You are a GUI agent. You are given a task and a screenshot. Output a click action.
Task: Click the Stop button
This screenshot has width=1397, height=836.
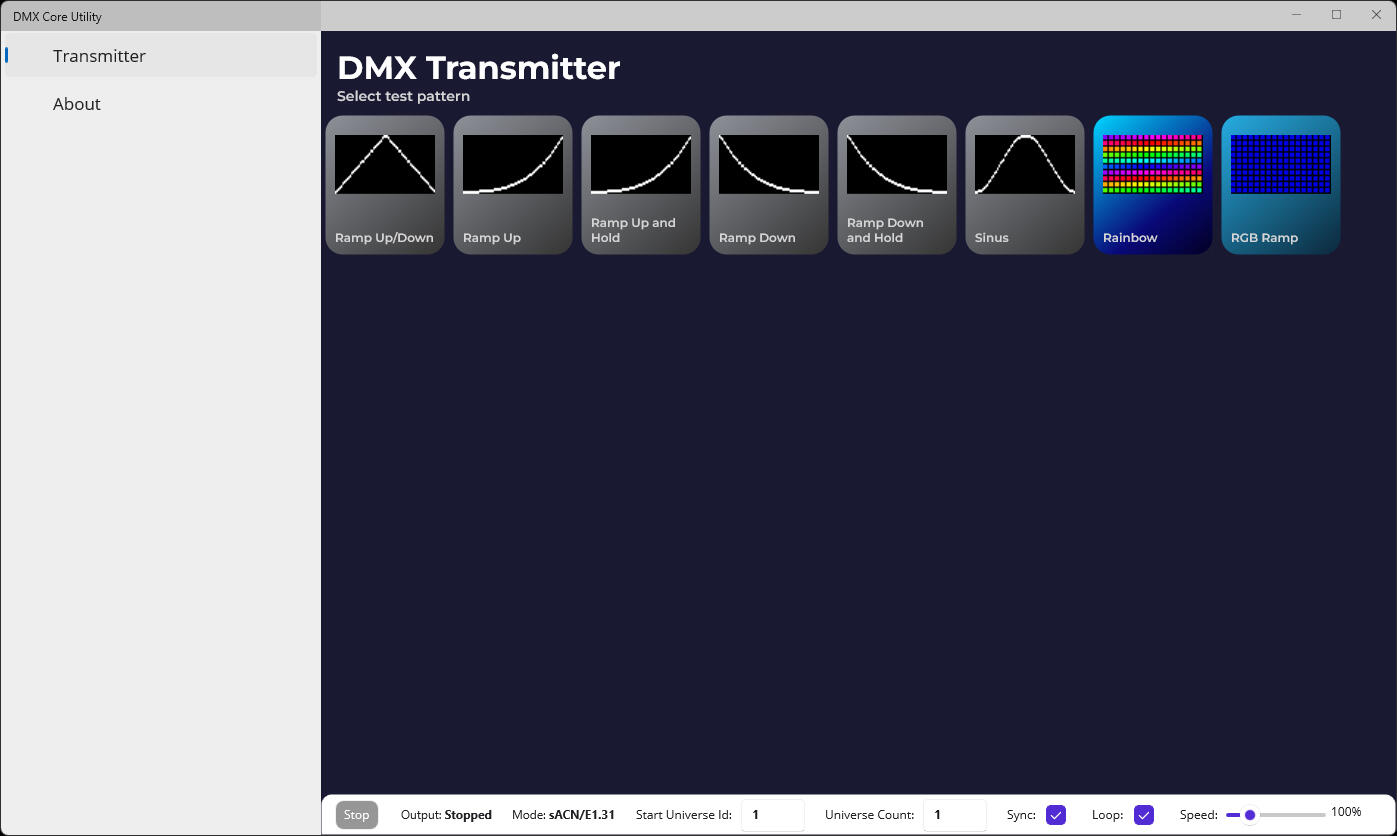(356, 815)
